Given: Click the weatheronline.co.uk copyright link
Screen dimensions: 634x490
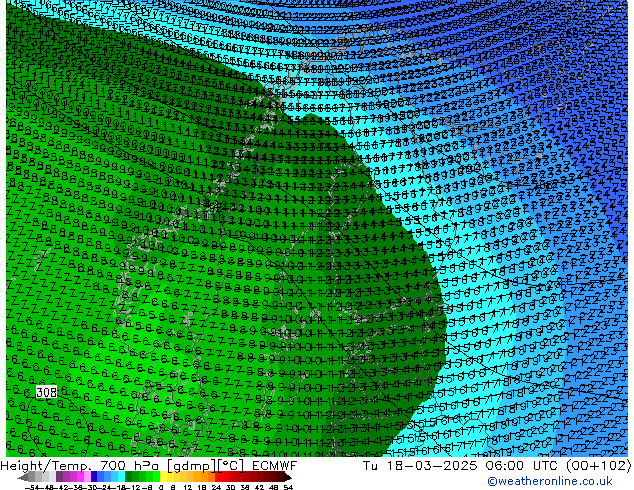Looking at the screenshot, I should (x=549, y=481).
